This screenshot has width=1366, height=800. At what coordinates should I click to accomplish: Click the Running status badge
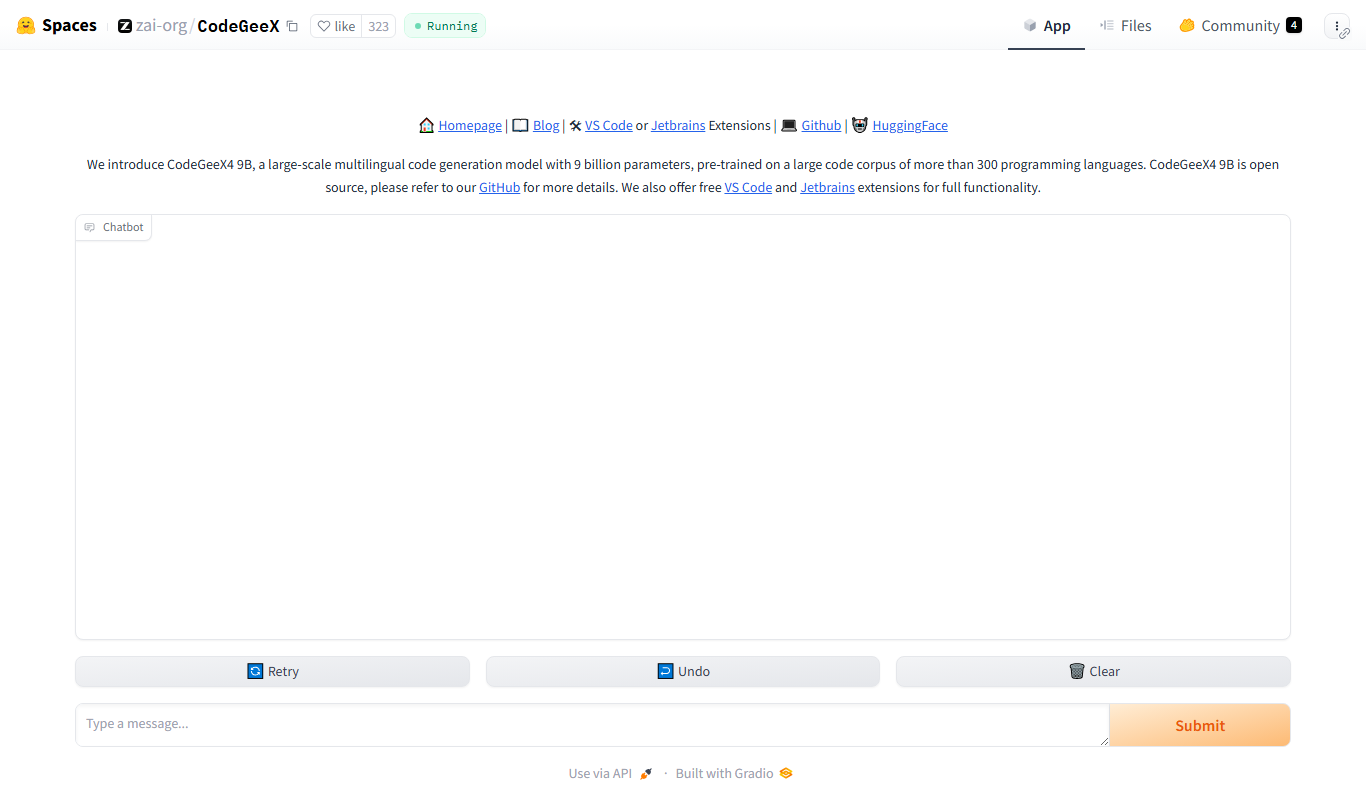[445, 26]
